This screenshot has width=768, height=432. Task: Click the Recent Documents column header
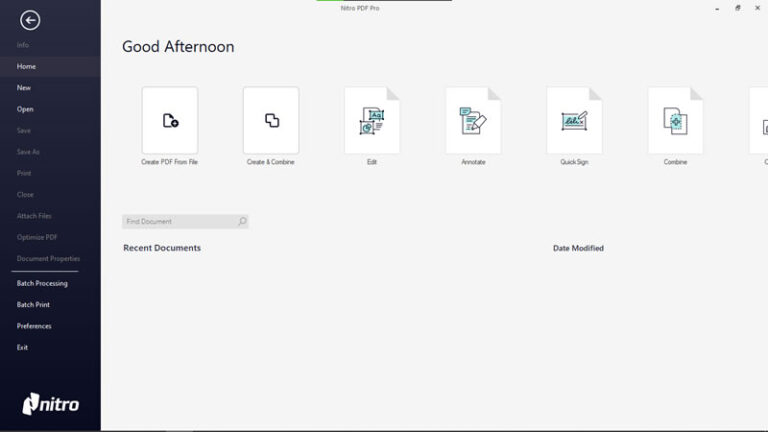(162, 248)
